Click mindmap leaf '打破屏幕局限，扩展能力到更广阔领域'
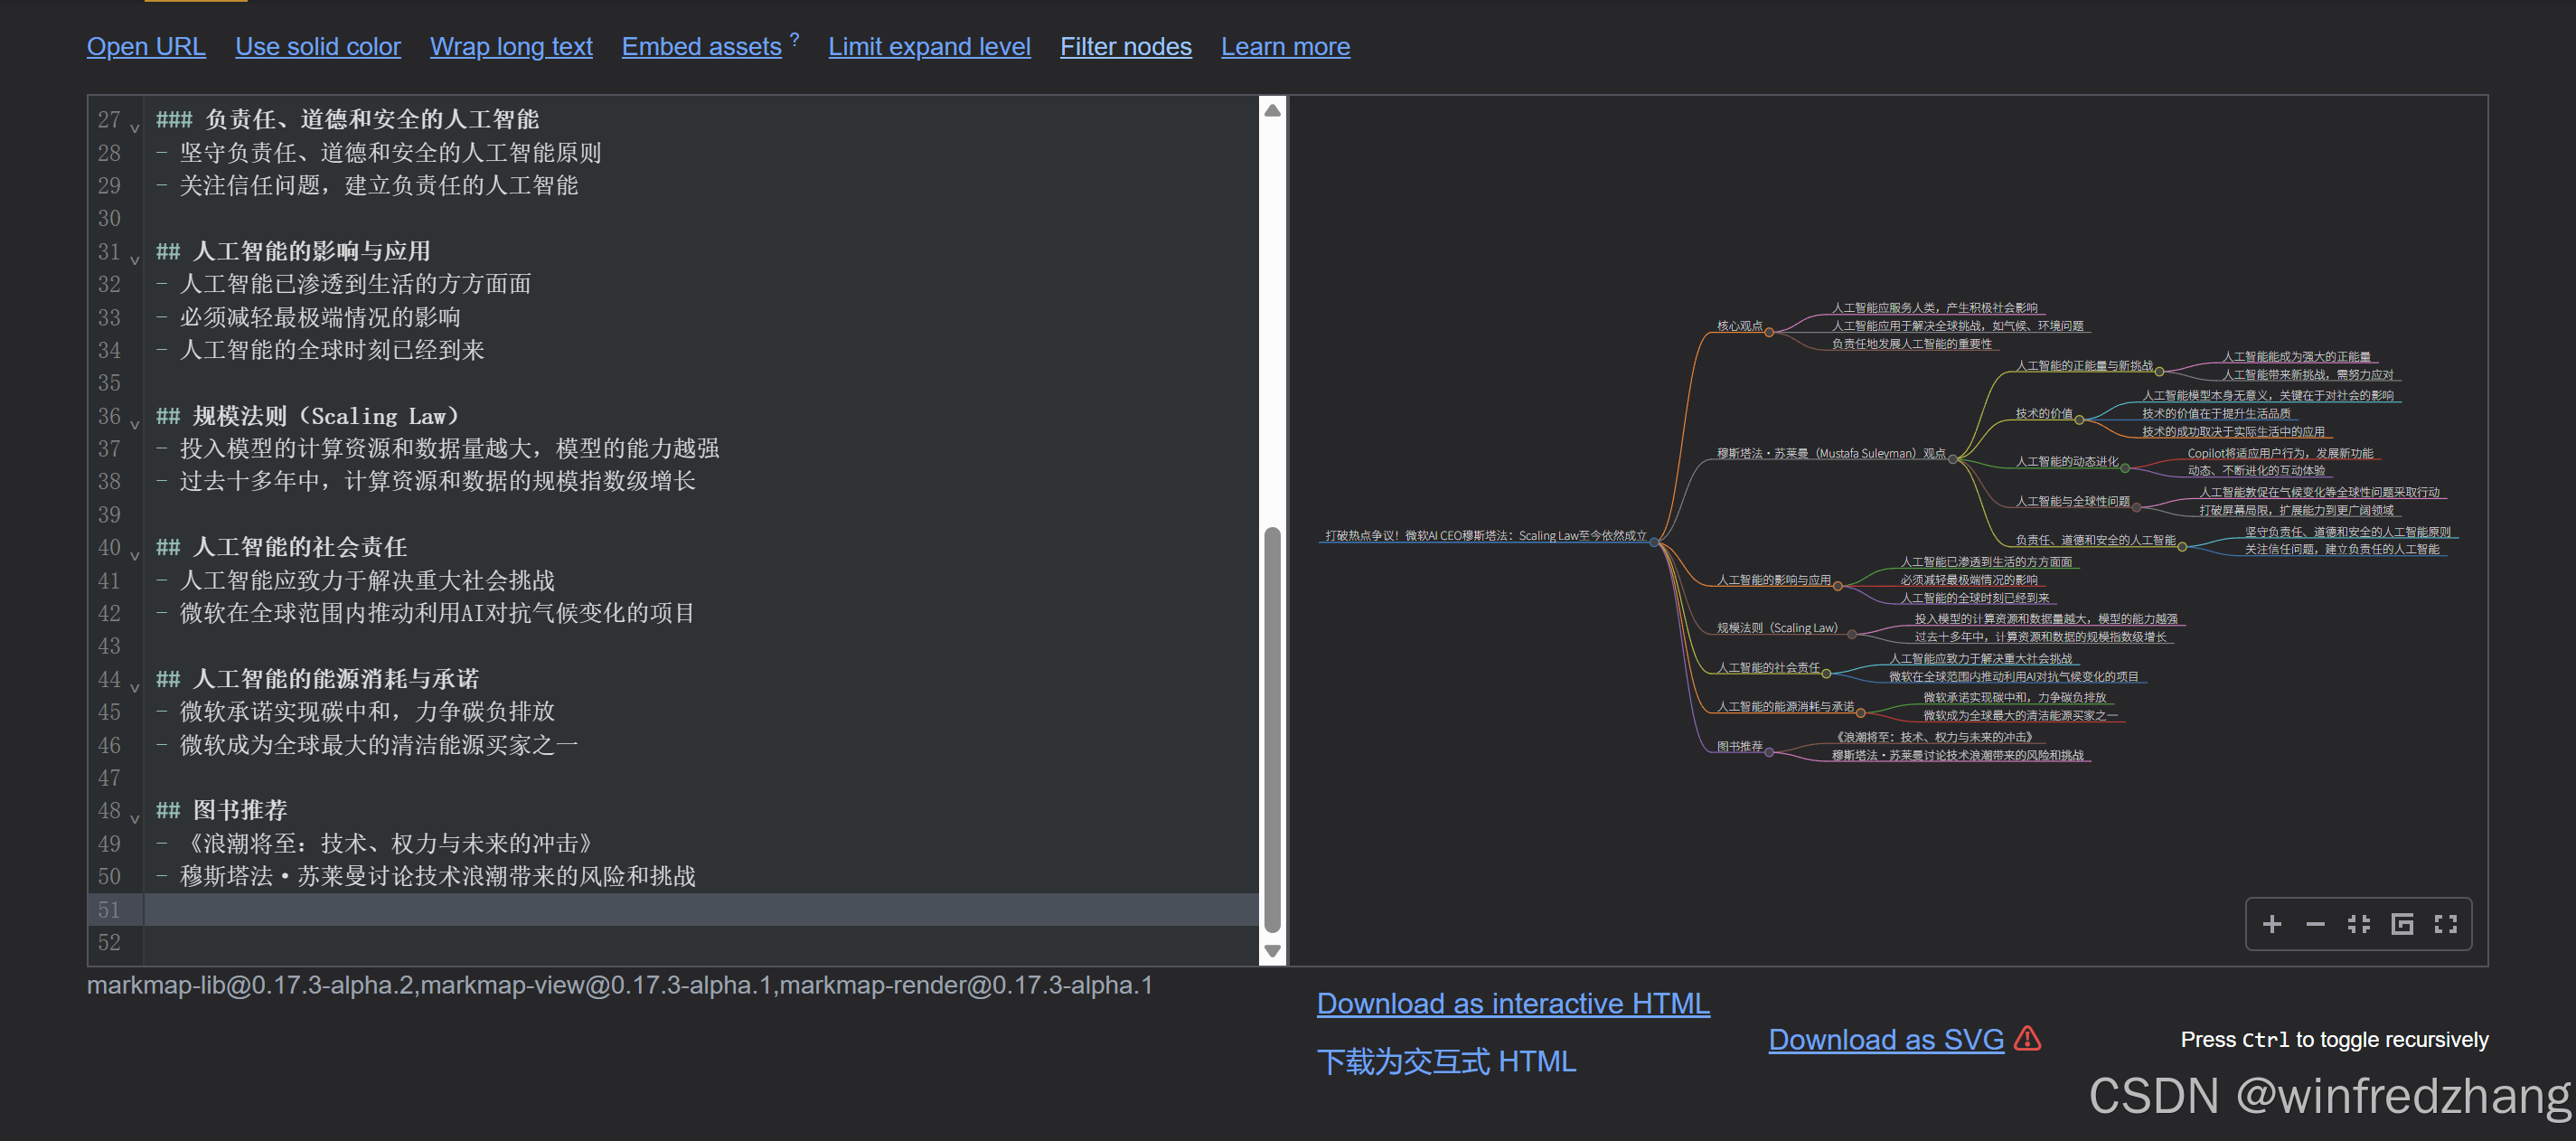2576x1141 pixels. coord(2296,510)
